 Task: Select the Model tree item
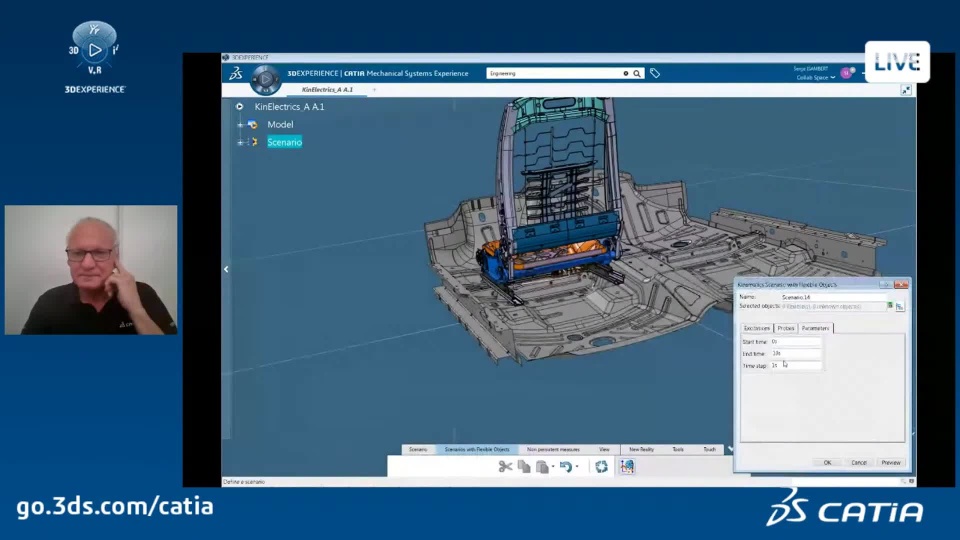tap(280, 124)
